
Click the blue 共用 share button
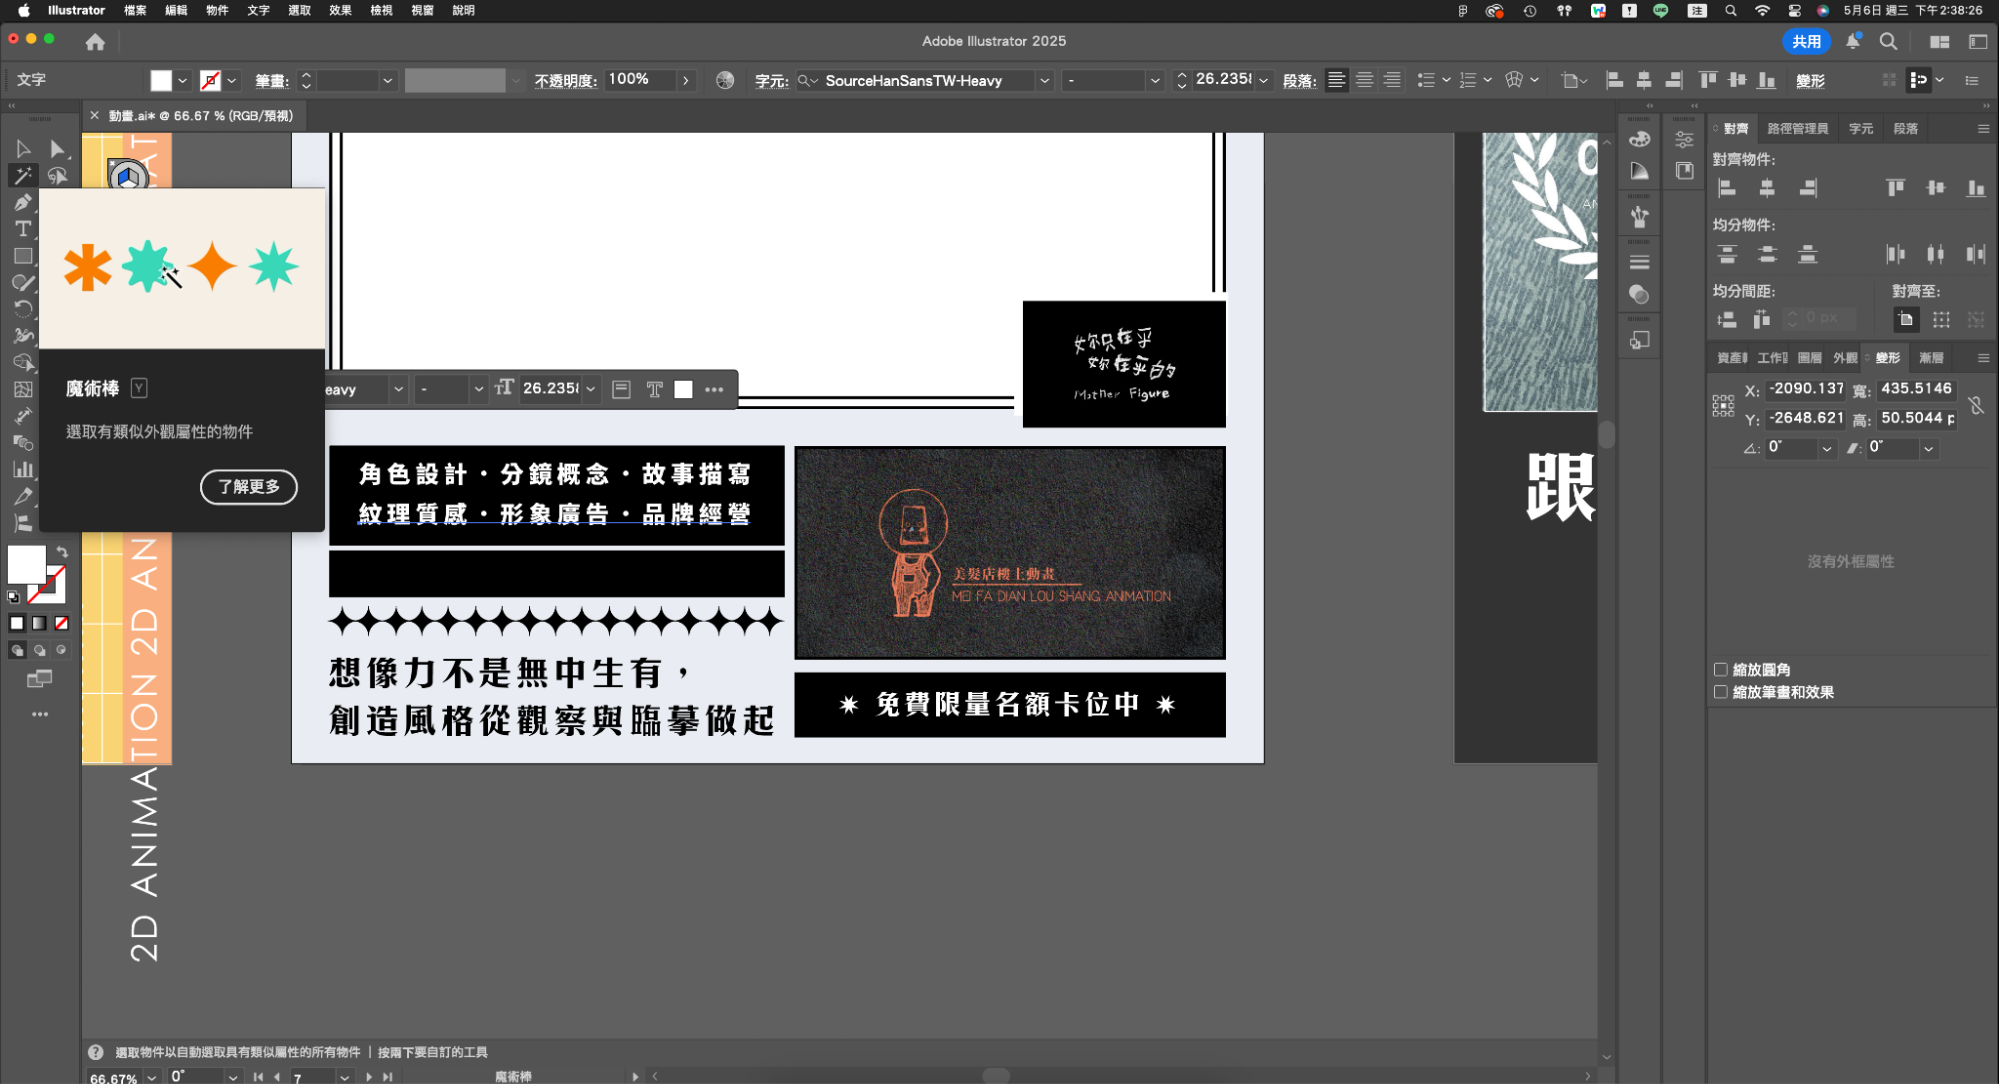click(x=1806, y=42)
